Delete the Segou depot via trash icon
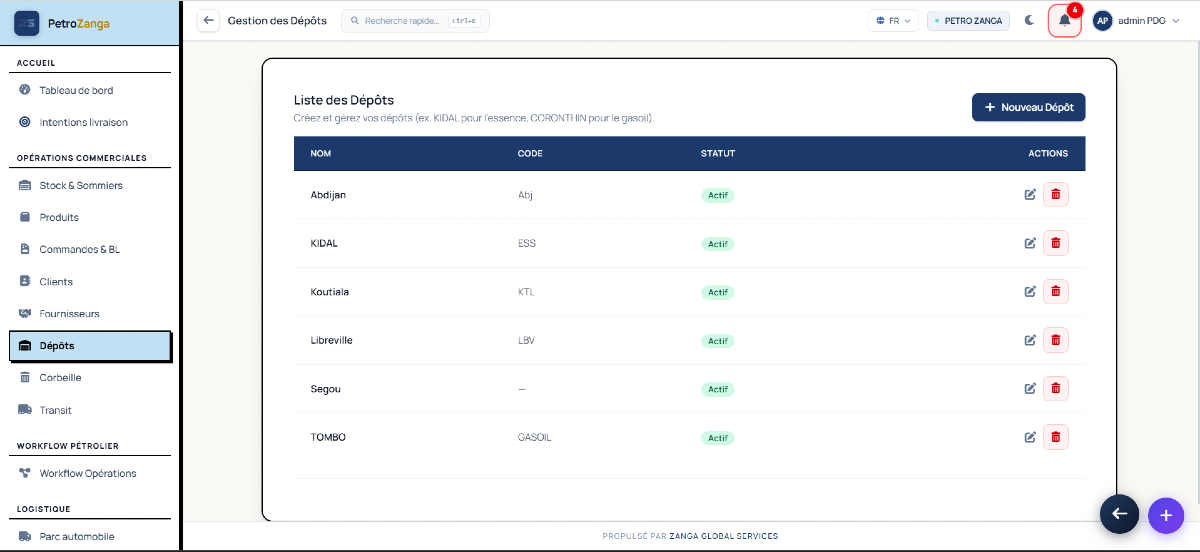Screen dimensions: 1200x552 pos(1055,388)
